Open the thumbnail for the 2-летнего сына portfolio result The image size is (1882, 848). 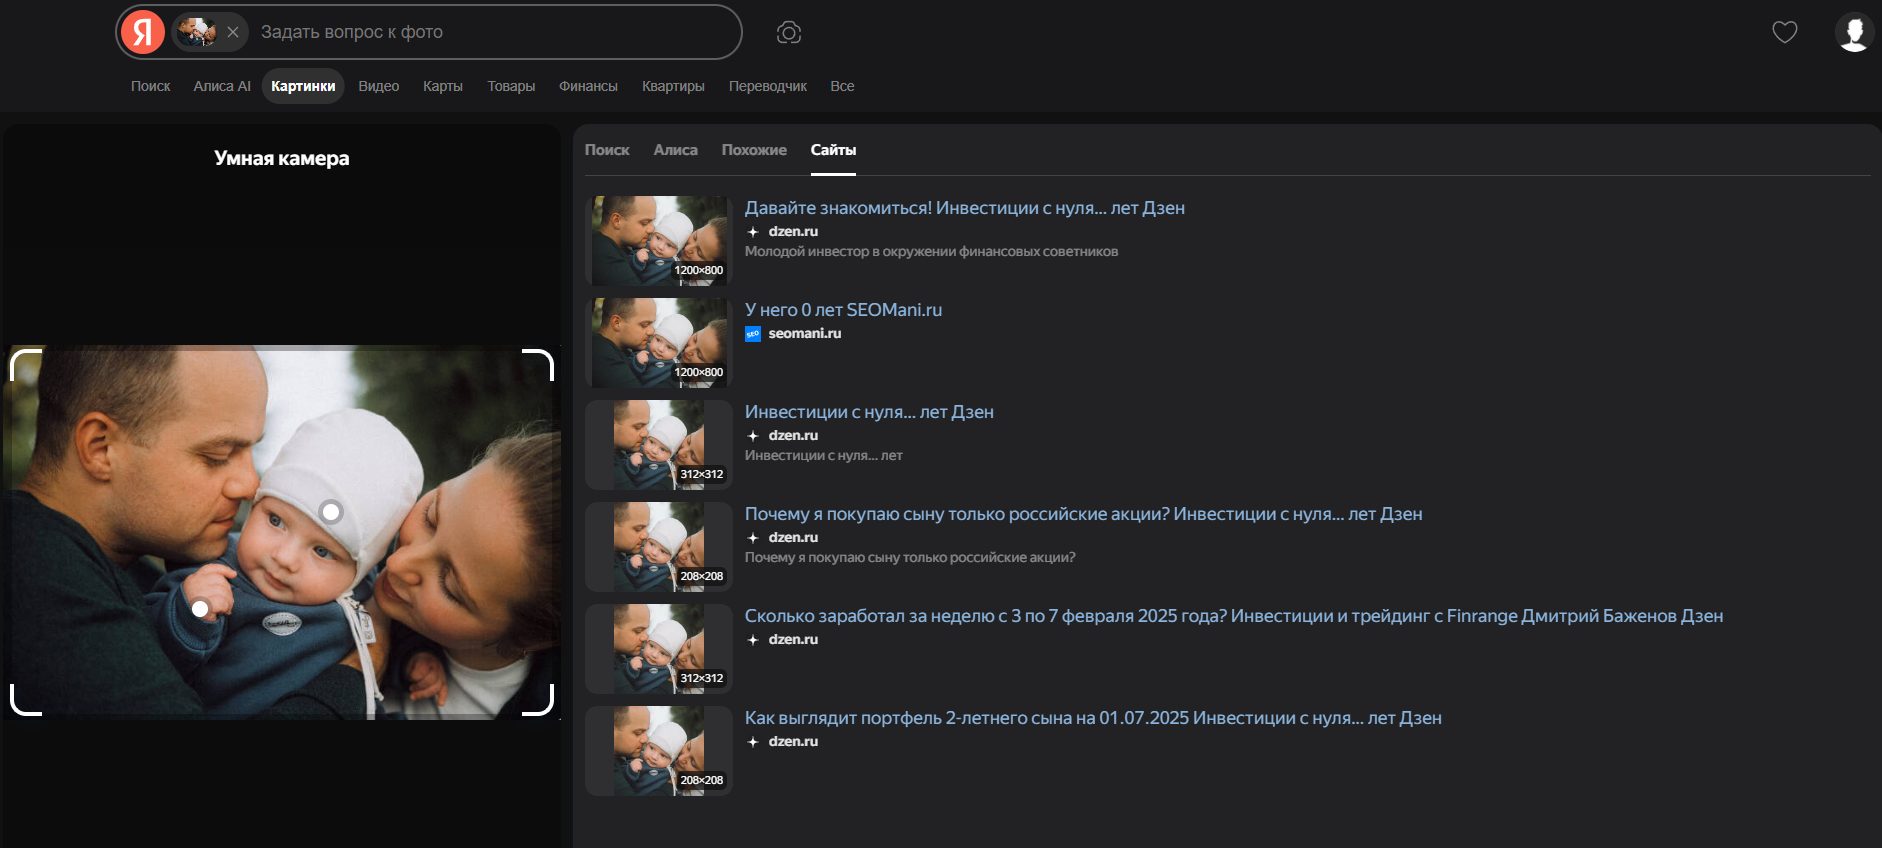(659, 751)
